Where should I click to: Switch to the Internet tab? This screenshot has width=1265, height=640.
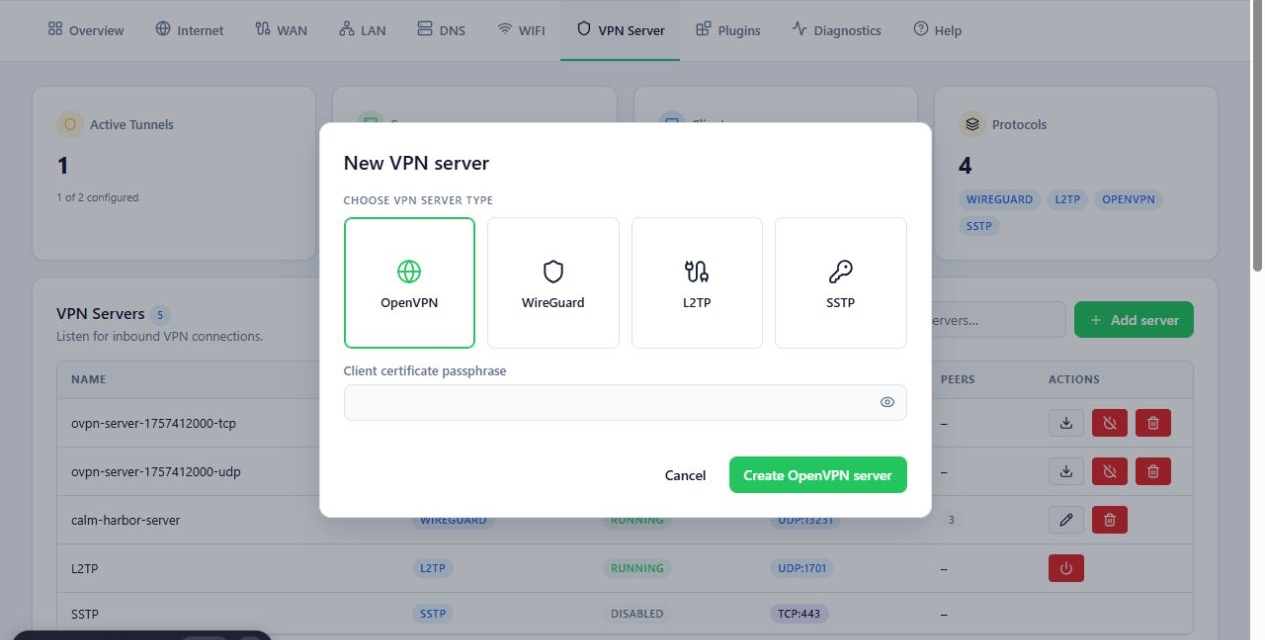(190, 30)
